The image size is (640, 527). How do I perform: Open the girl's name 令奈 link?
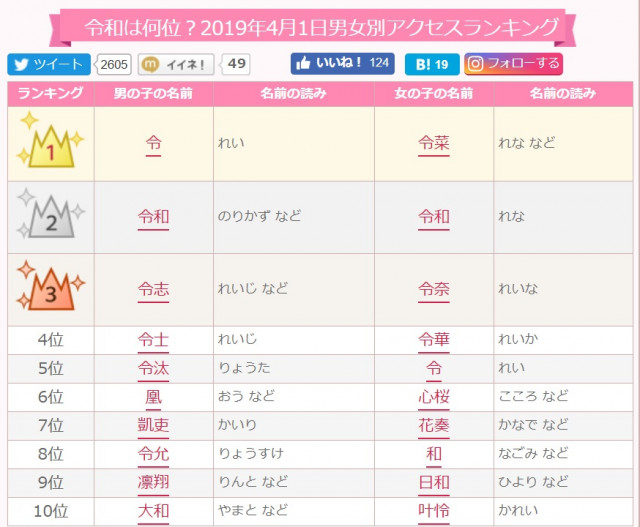click(434, 289)
